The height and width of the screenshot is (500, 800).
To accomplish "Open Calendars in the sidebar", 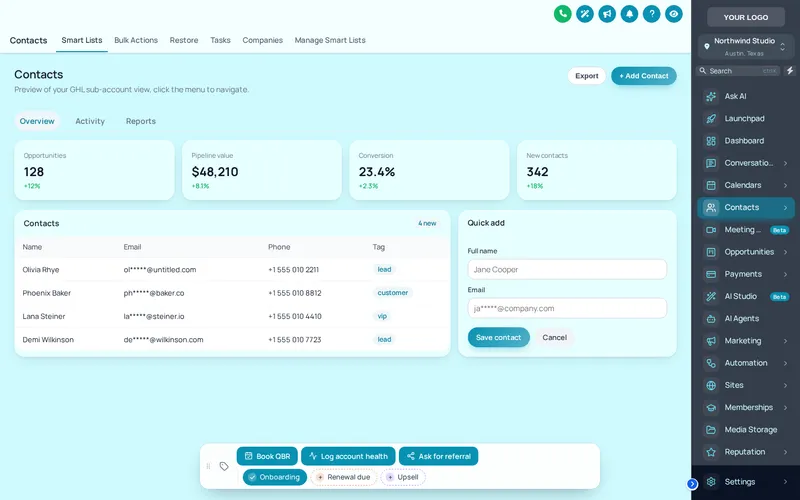I will click(746, 185).
